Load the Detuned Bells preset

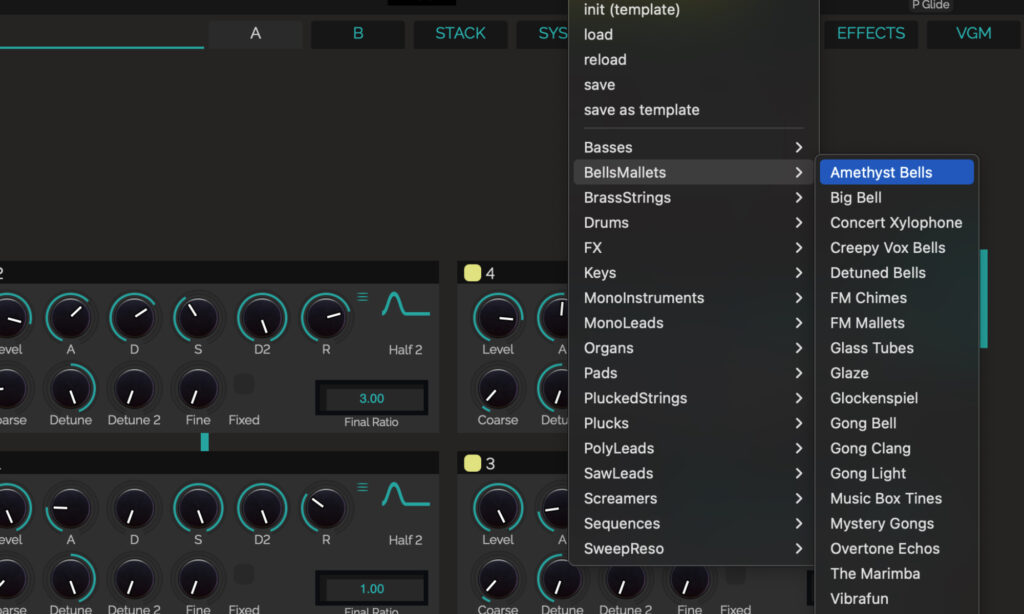[x=897, y=273]
